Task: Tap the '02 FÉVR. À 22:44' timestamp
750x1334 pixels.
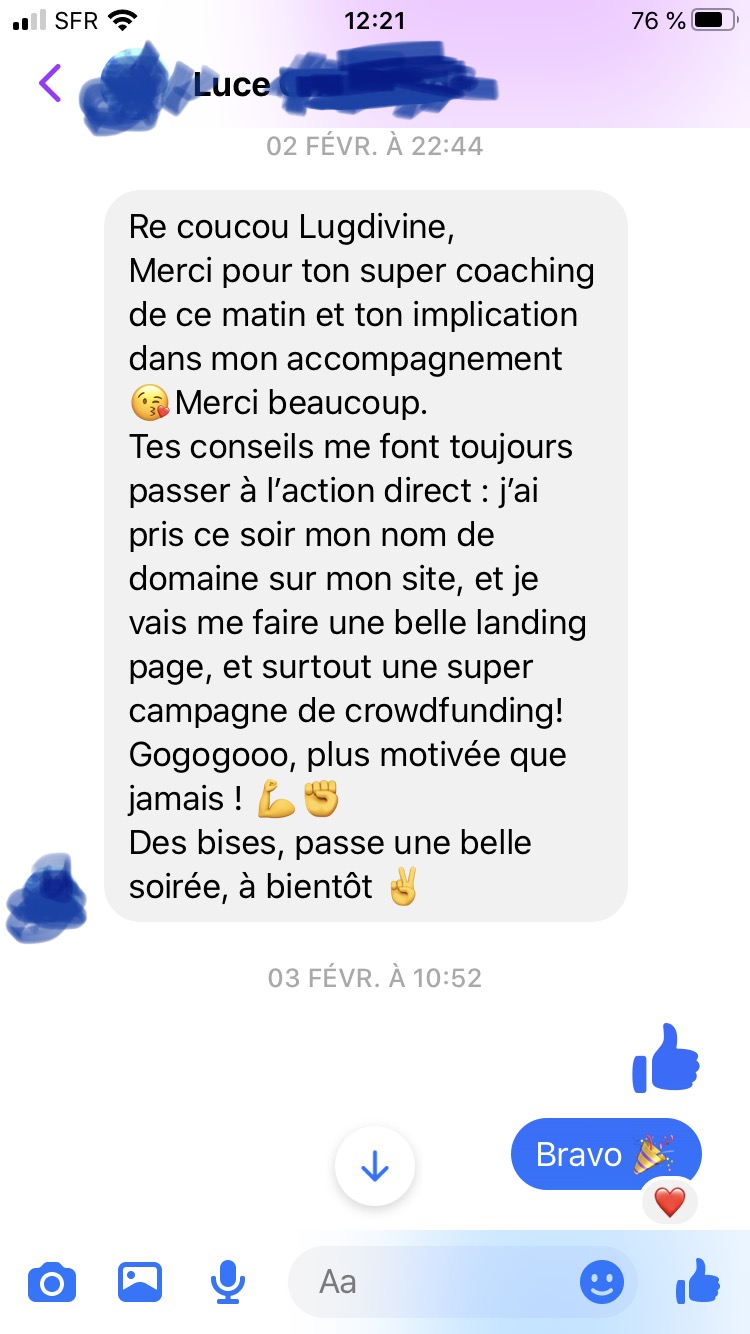Action: 375,146
